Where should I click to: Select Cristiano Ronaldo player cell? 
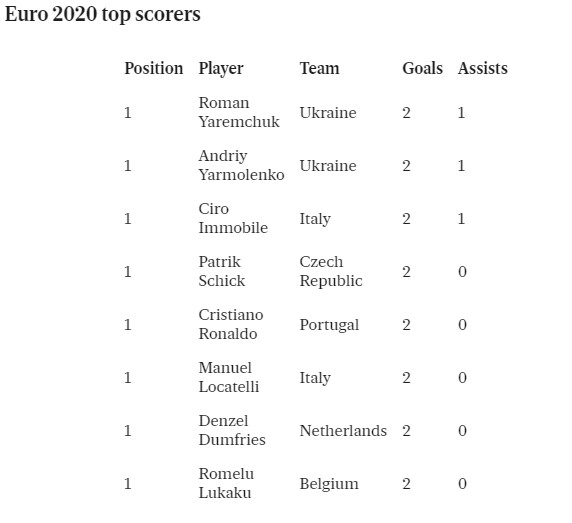231,324
